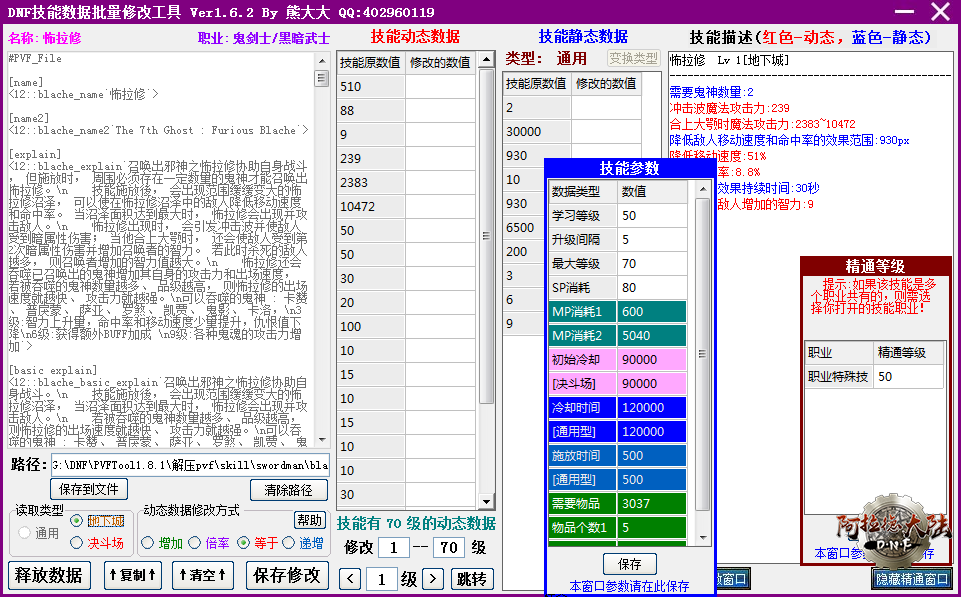Image resolution: width=961 pixels, height=597 pixels.
Task: Click up arrow of 技能参数 list scrollbar
Action: 702,189
